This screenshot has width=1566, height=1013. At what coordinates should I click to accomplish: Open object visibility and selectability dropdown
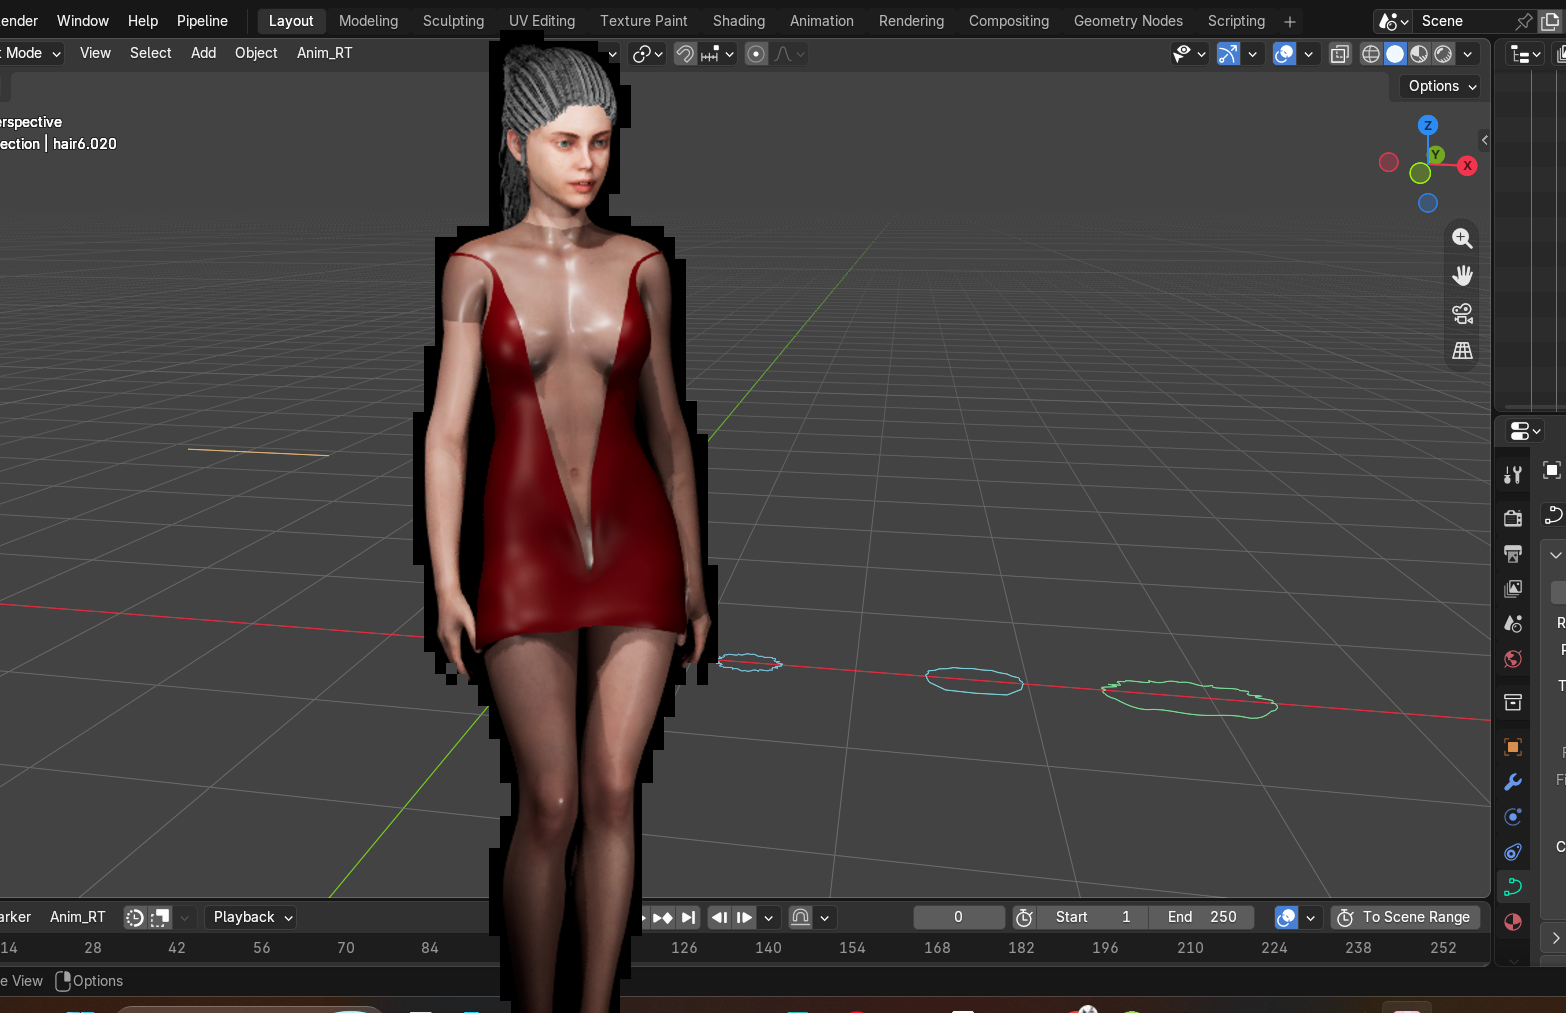pyautogui.click(x=1190, y=54)
